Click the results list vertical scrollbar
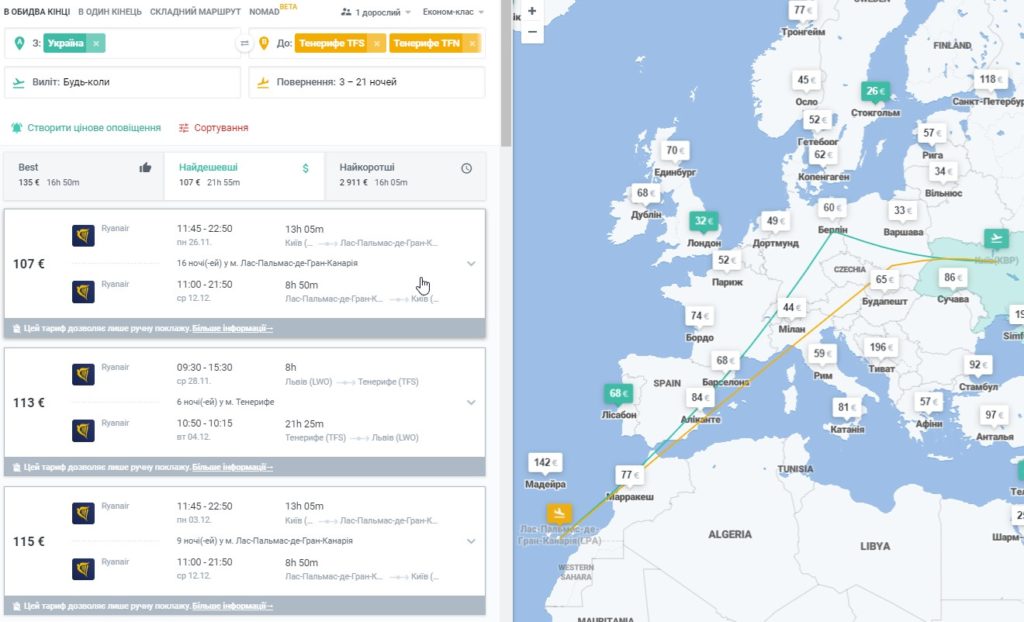The height and width of the screenshot is (622, 1024). point(506,73)
